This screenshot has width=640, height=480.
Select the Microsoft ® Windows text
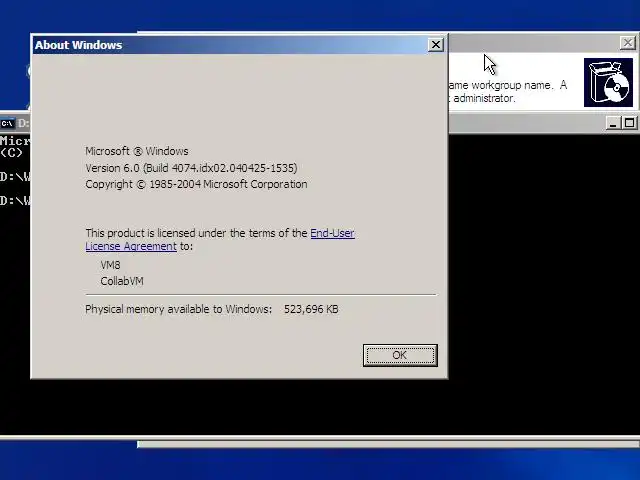pos(137,151)
